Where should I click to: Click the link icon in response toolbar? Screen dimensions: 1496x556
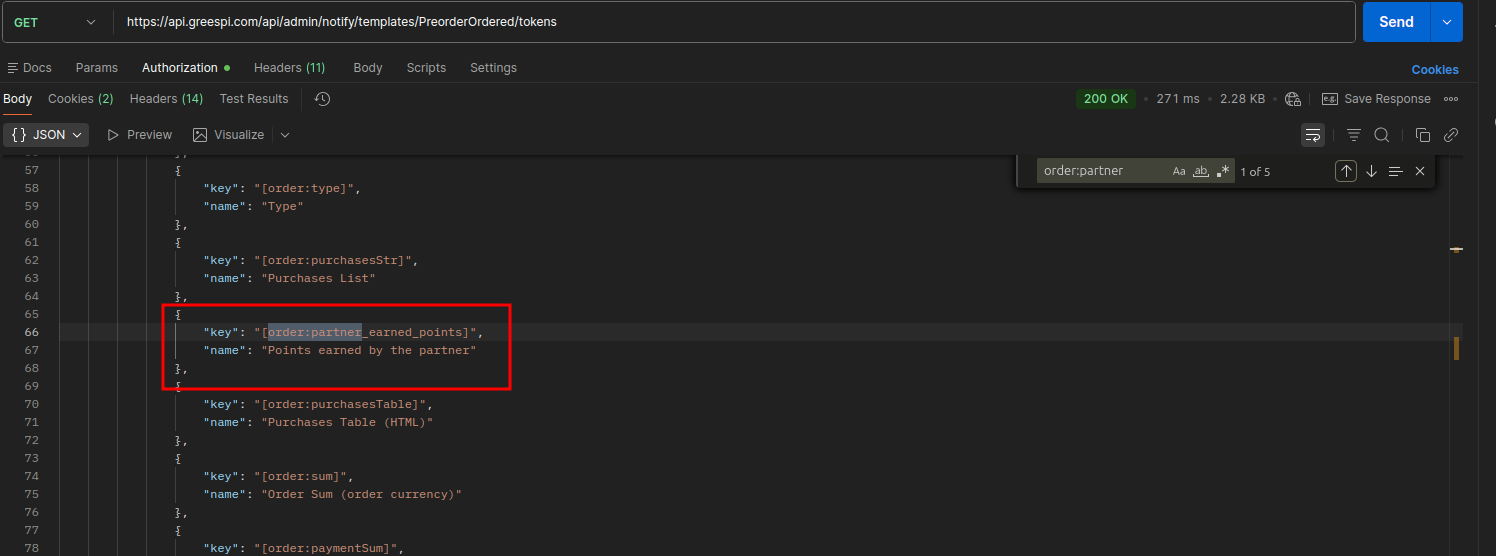[1451, 135]
